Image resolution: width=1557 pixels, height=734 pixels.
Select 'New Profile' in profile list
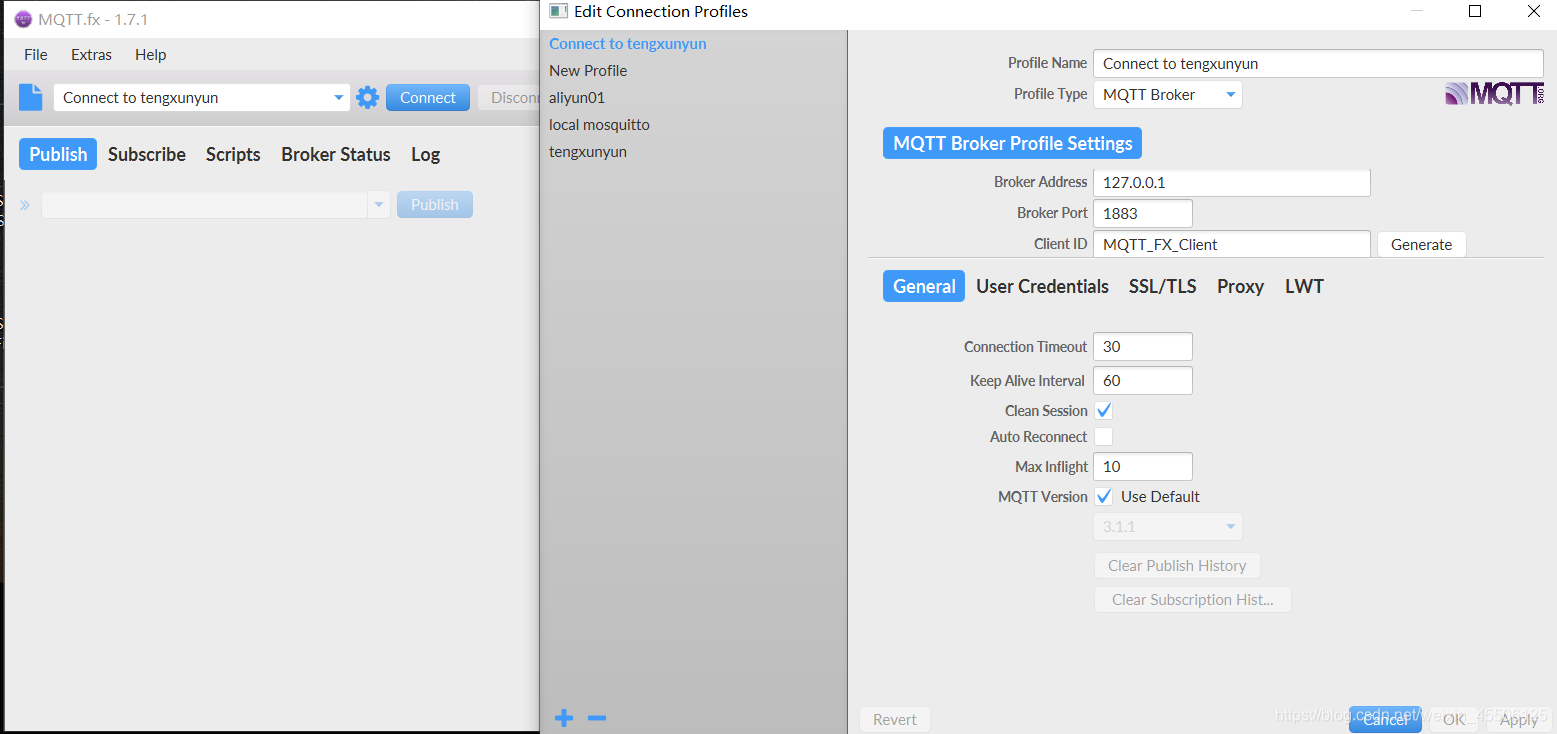(693, 71)
